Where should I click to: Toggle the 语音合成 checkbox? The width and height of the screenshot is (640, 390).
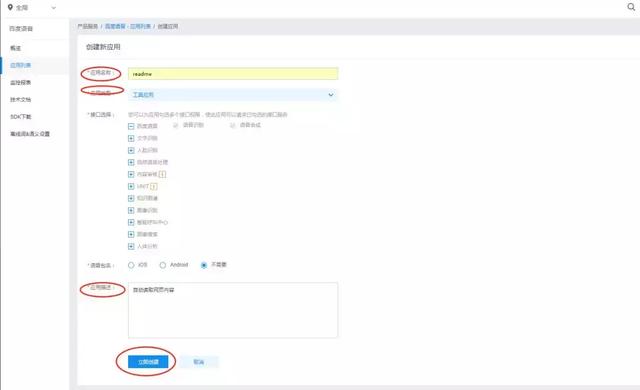click(233, 125)
